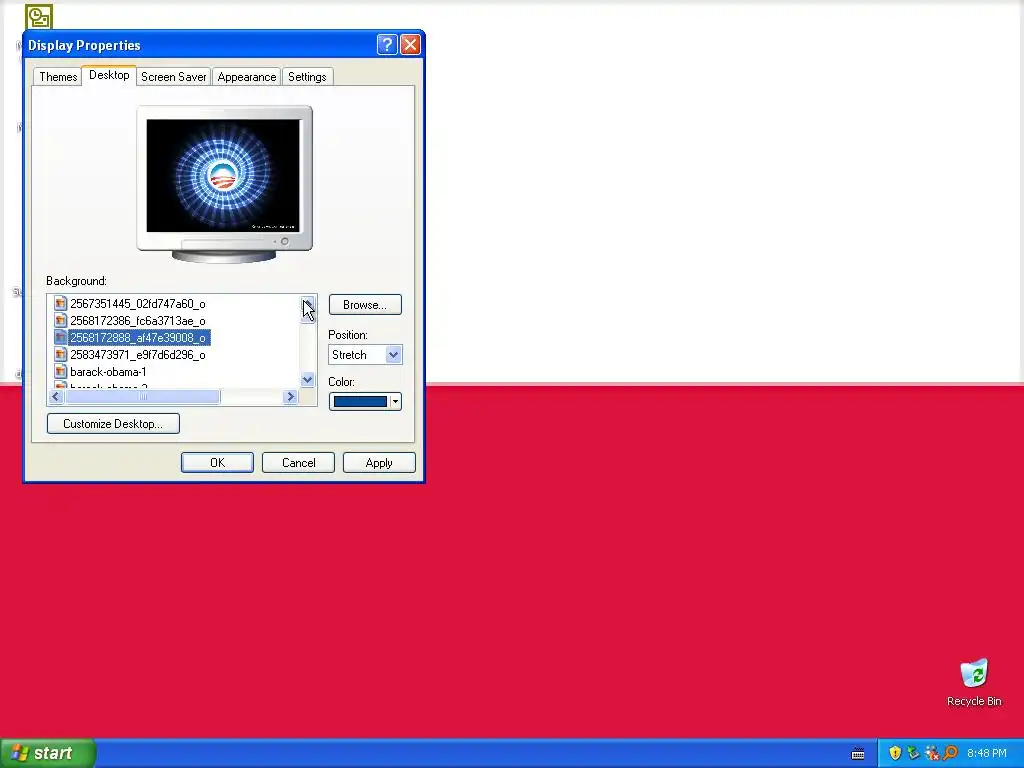Click the blue desktop color swatch
The image size is (1024, 768).
pyautogui.click(x=360, y=402)
